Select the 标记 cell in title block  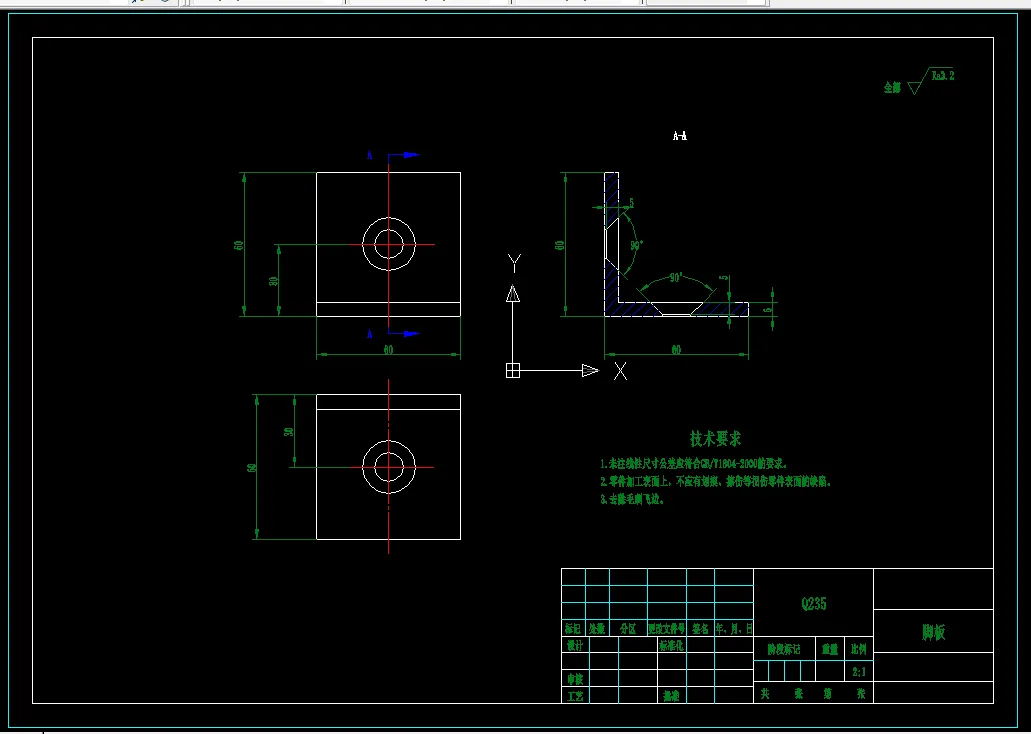573,629
